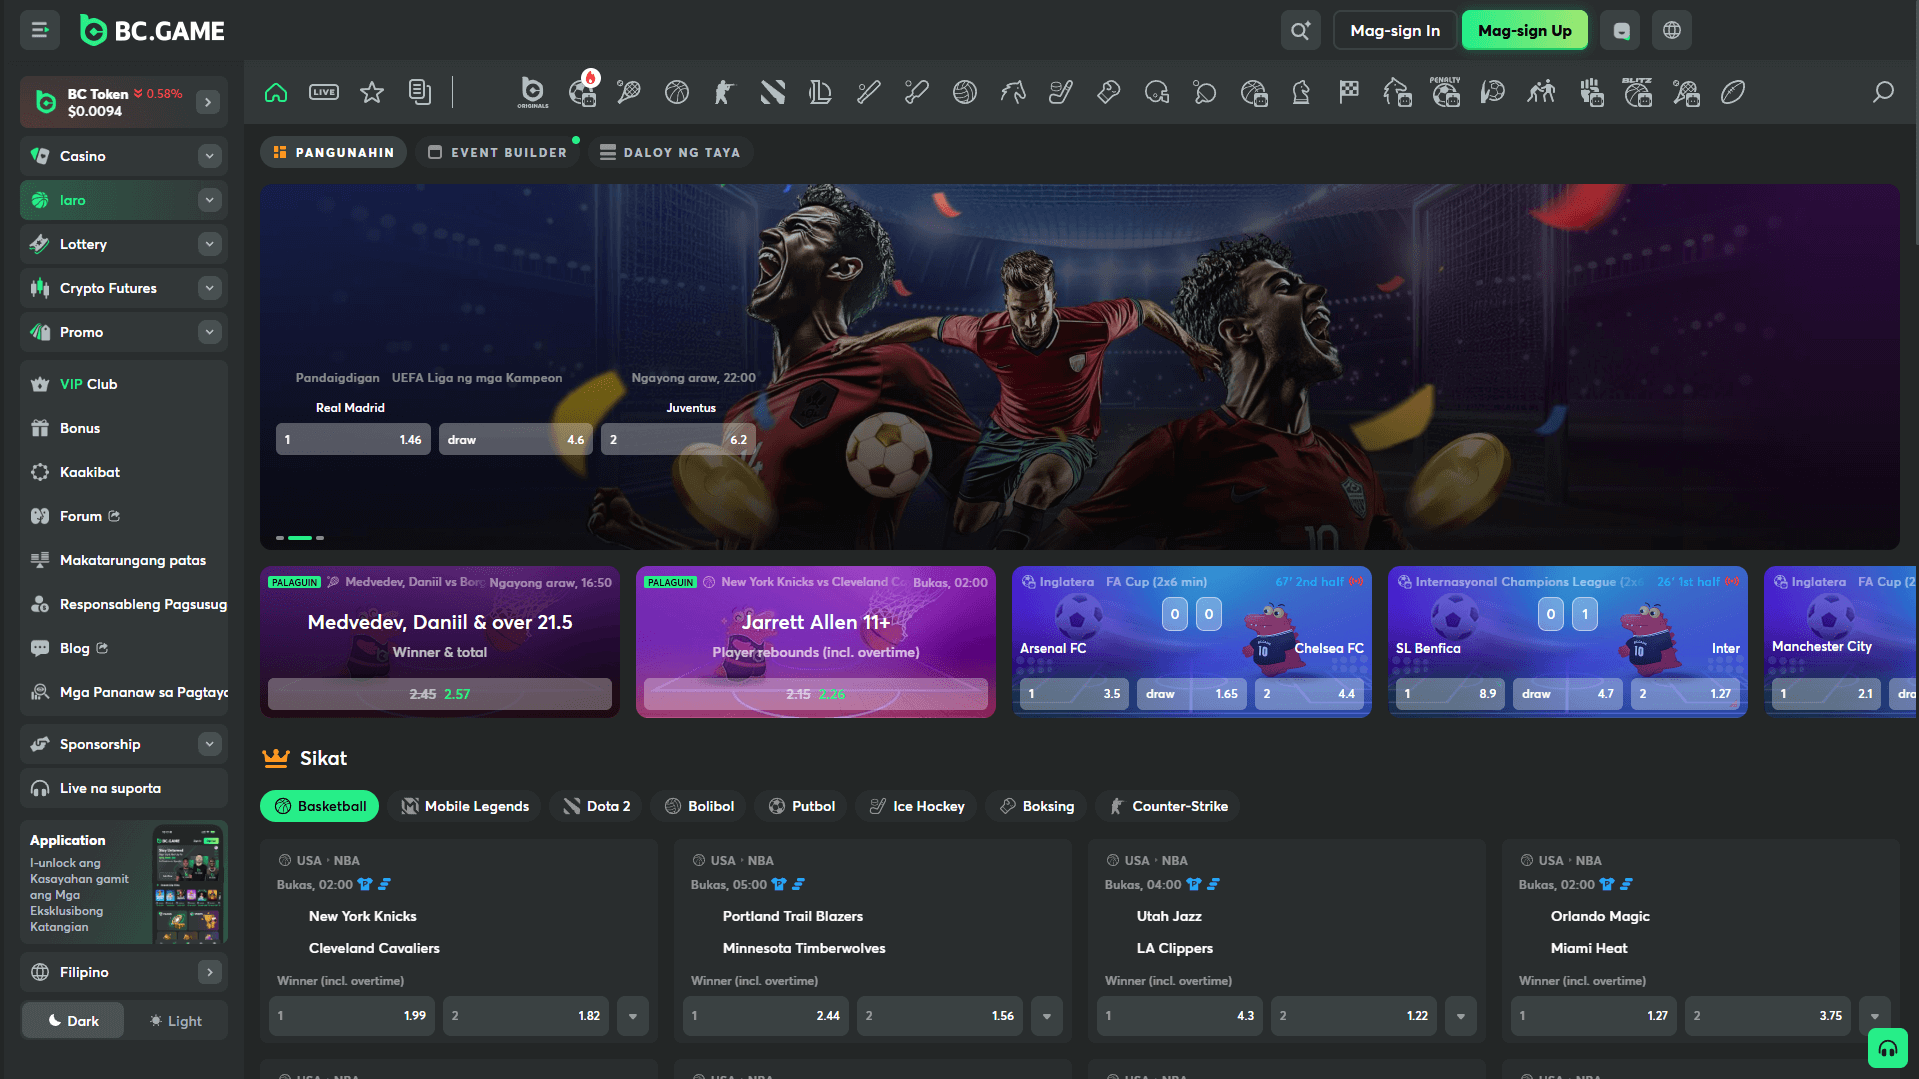The height and width of the screenshot is (1079, 1919).
Task: Select the ice hockey stick icon
Action: point(1061,92)
